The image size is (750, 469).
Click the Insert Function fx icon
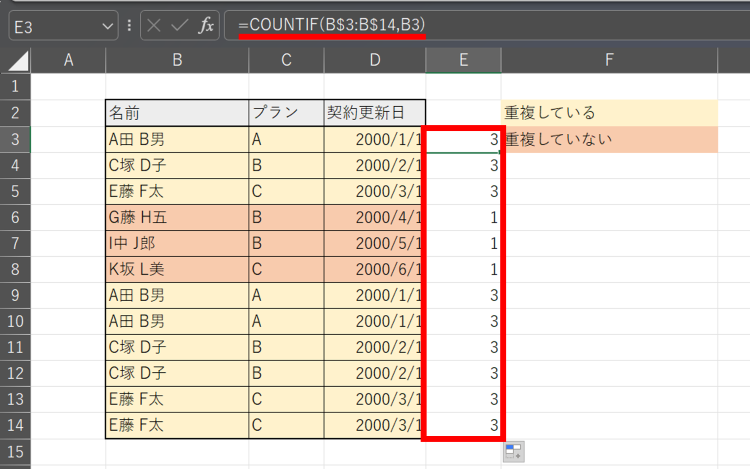(206, 25)
